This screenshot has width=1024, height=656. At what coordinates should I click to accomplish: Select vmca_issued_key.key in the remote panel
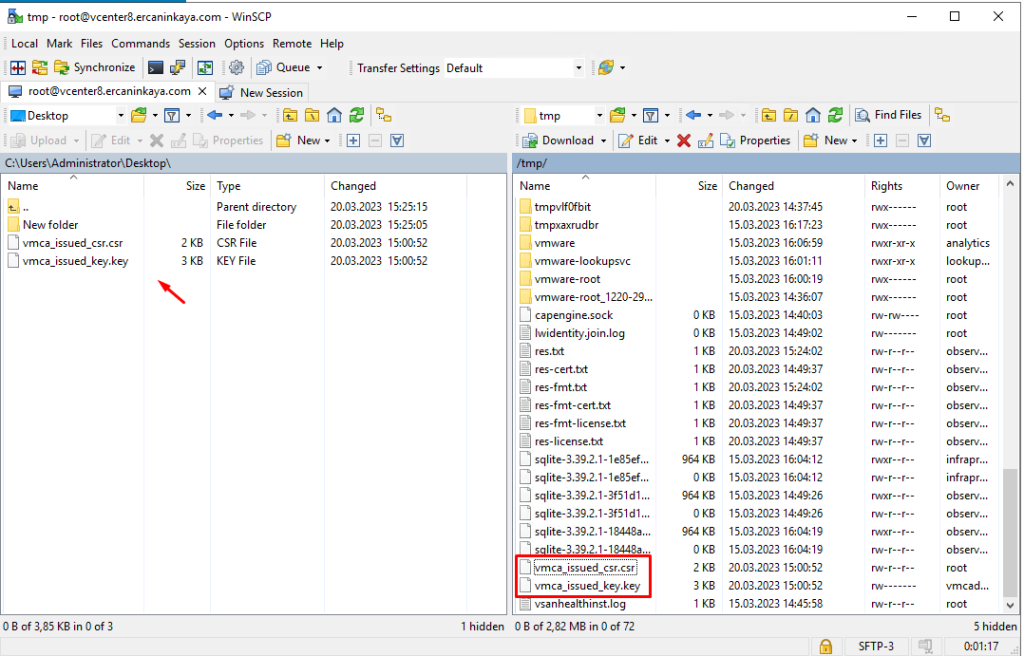pos(587,586)
